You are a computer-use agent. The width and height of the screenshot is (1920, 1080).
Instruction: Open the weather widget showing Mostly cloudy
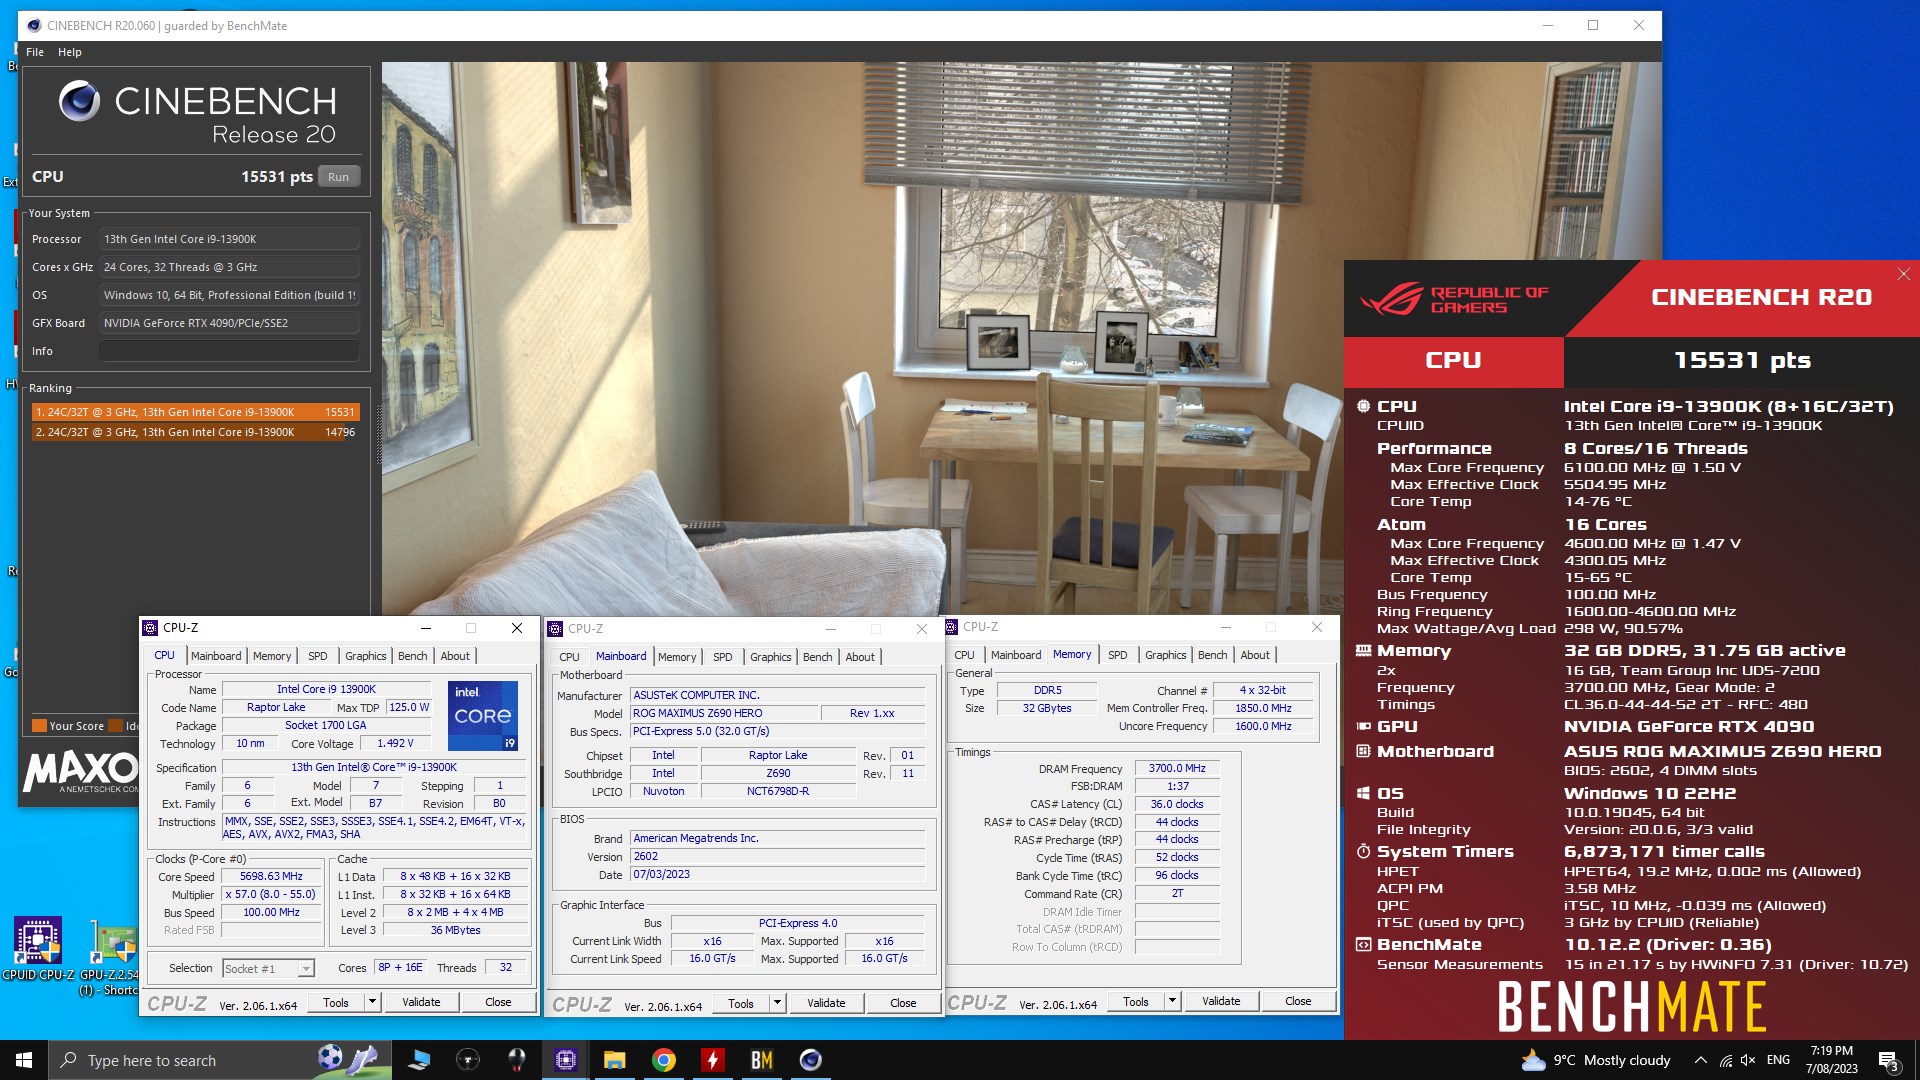click(1596, 1060)
